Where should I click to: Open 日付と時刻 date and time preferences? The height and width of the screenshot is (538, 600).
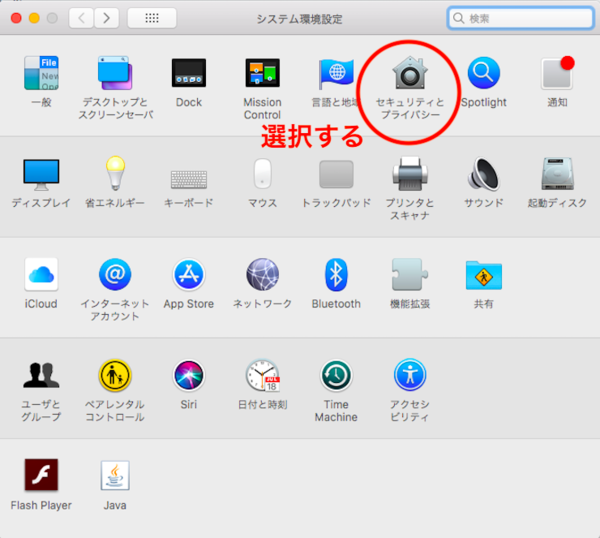(x=262, y=375)
